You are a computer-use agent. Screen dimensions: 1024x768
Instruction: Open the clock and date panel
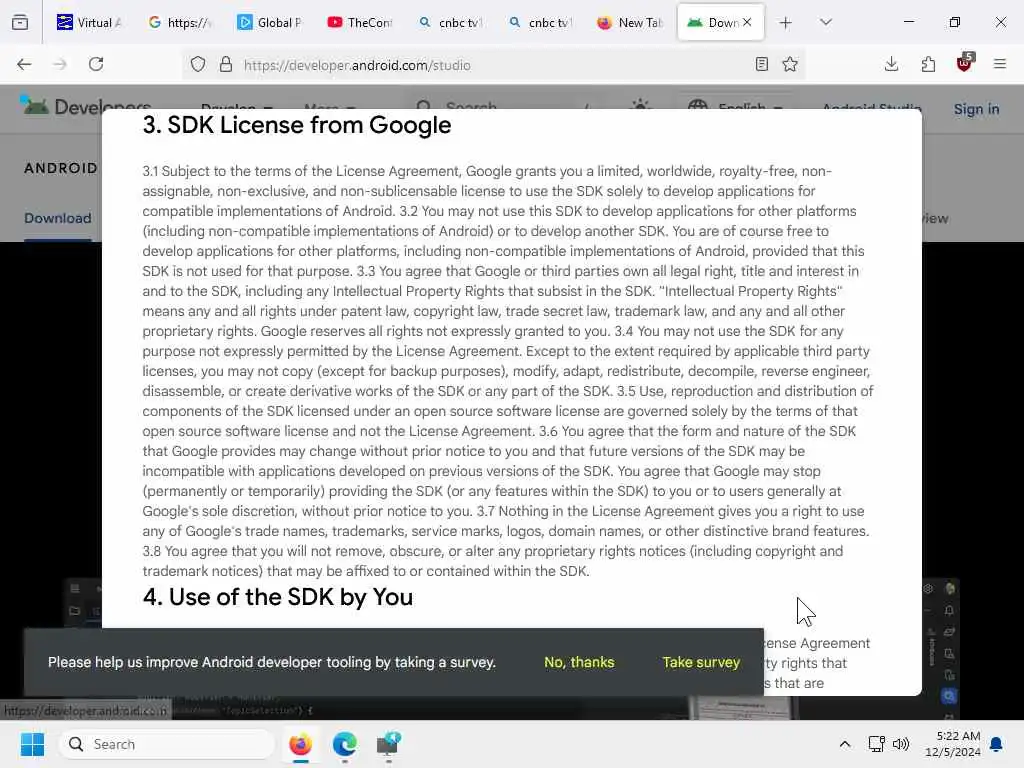coord(953,744)
